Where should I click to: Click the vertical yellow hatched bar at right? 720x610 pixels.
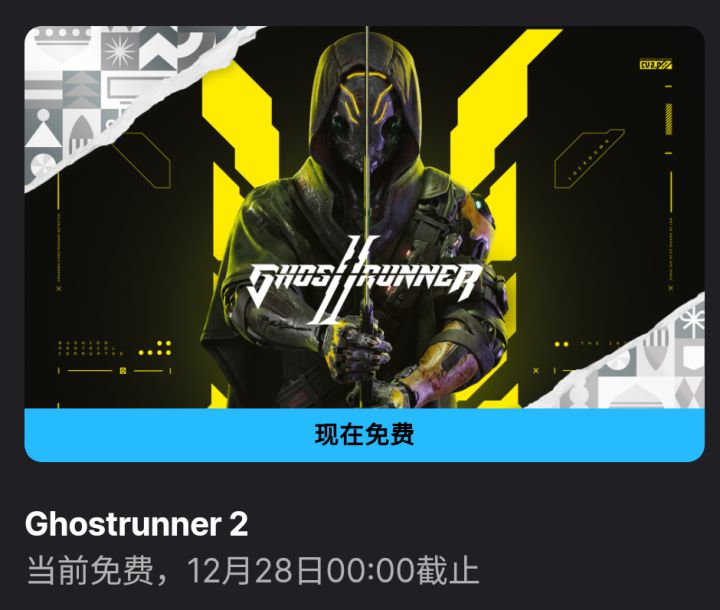[x=669, y=119]
